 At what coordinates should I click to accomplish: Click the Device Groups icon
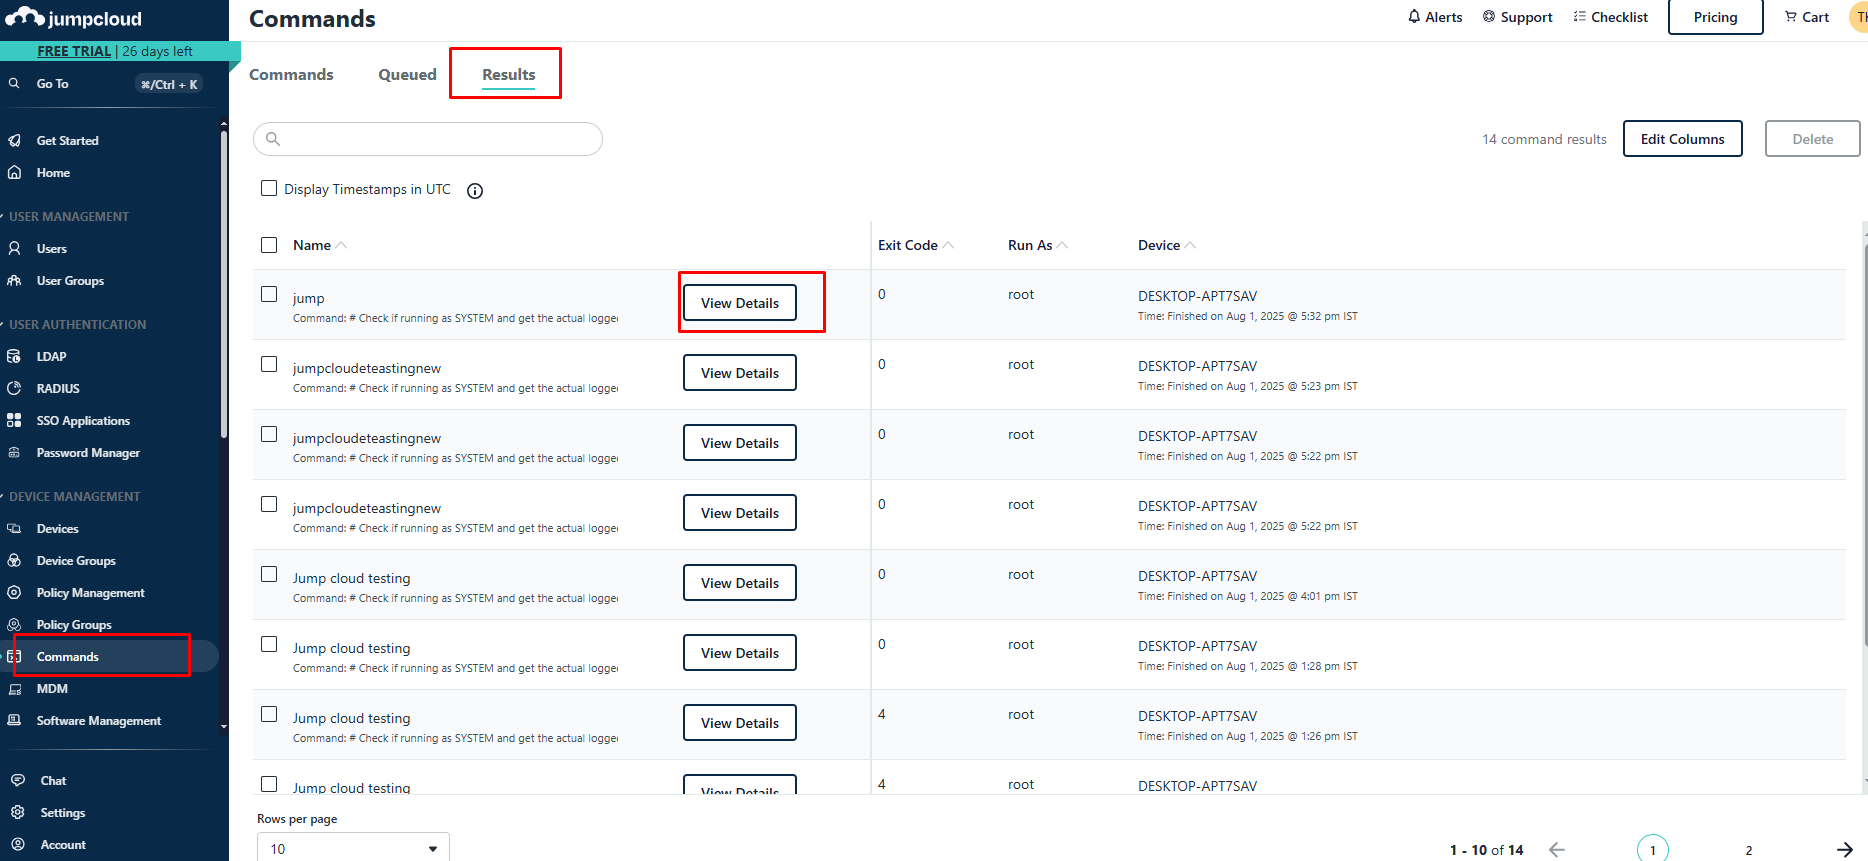coord(14,561)
